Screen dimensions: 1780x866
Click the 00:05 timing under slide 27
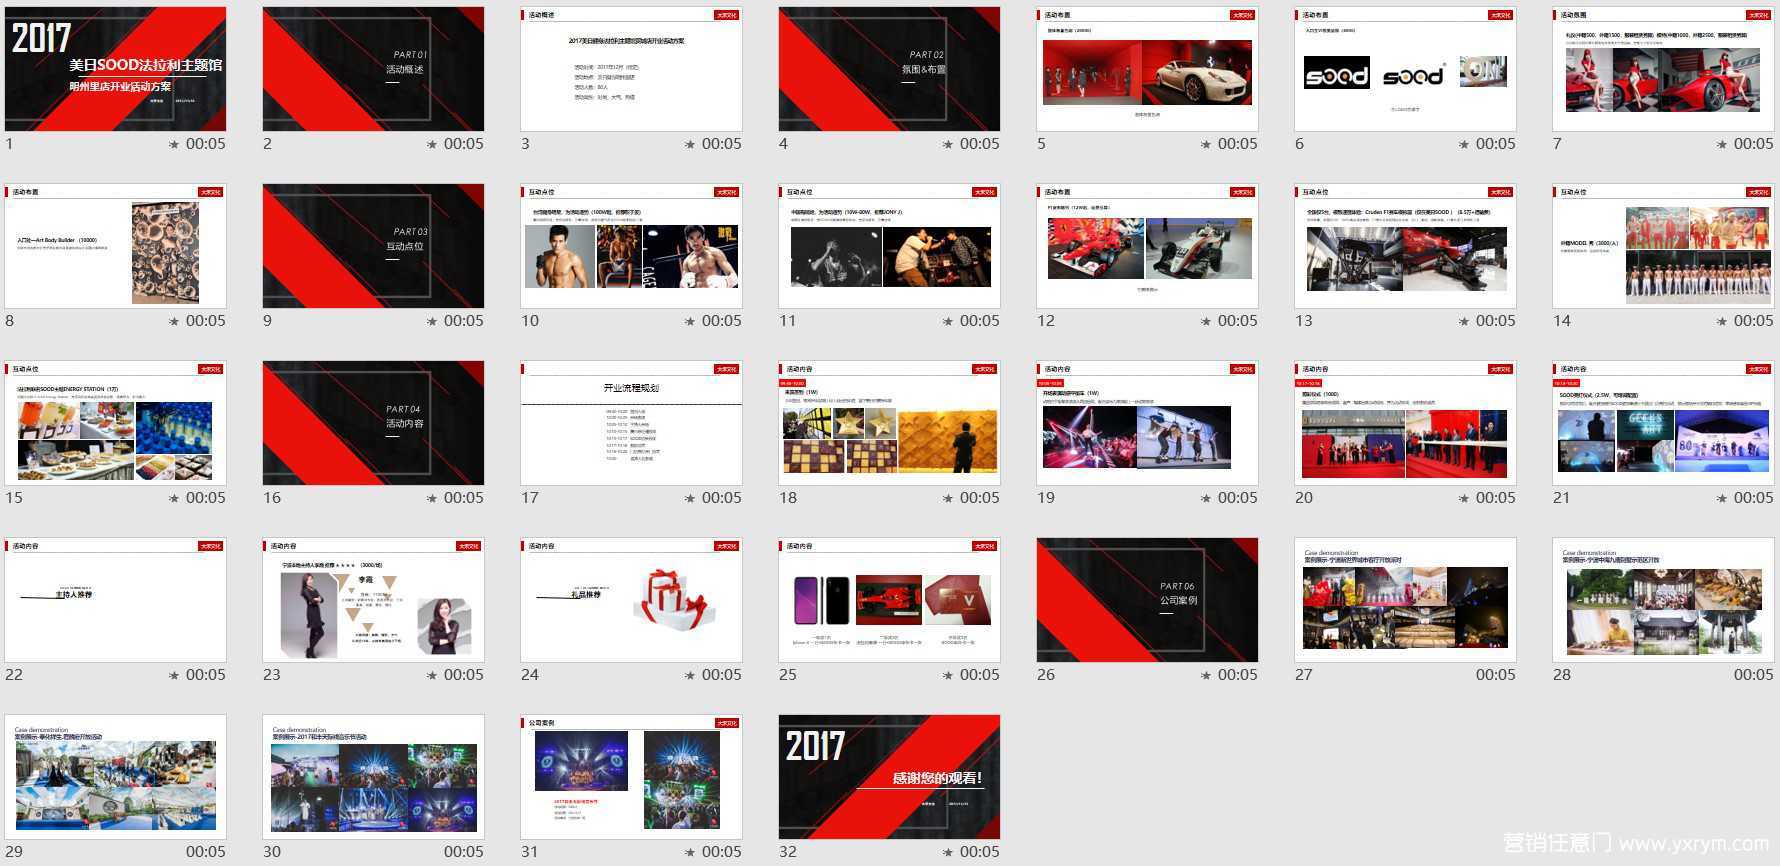point(1495,675)
